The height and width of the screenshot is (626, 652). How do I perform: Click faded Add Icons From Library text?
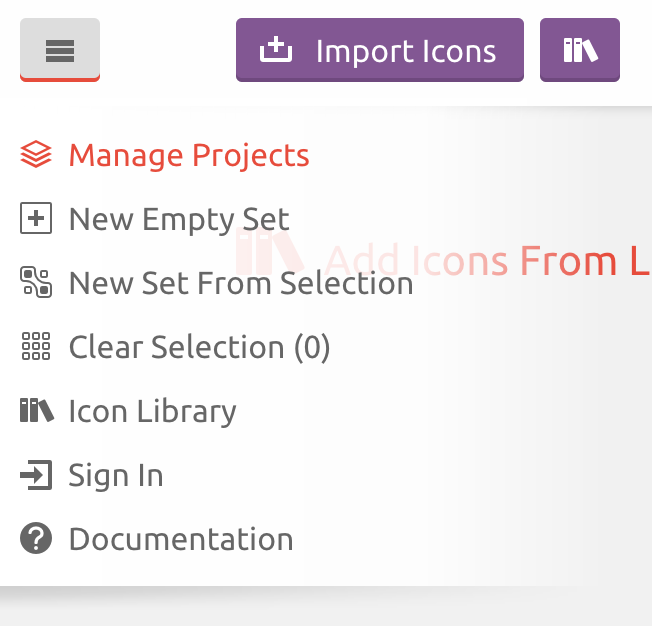(x=488, y=261)
